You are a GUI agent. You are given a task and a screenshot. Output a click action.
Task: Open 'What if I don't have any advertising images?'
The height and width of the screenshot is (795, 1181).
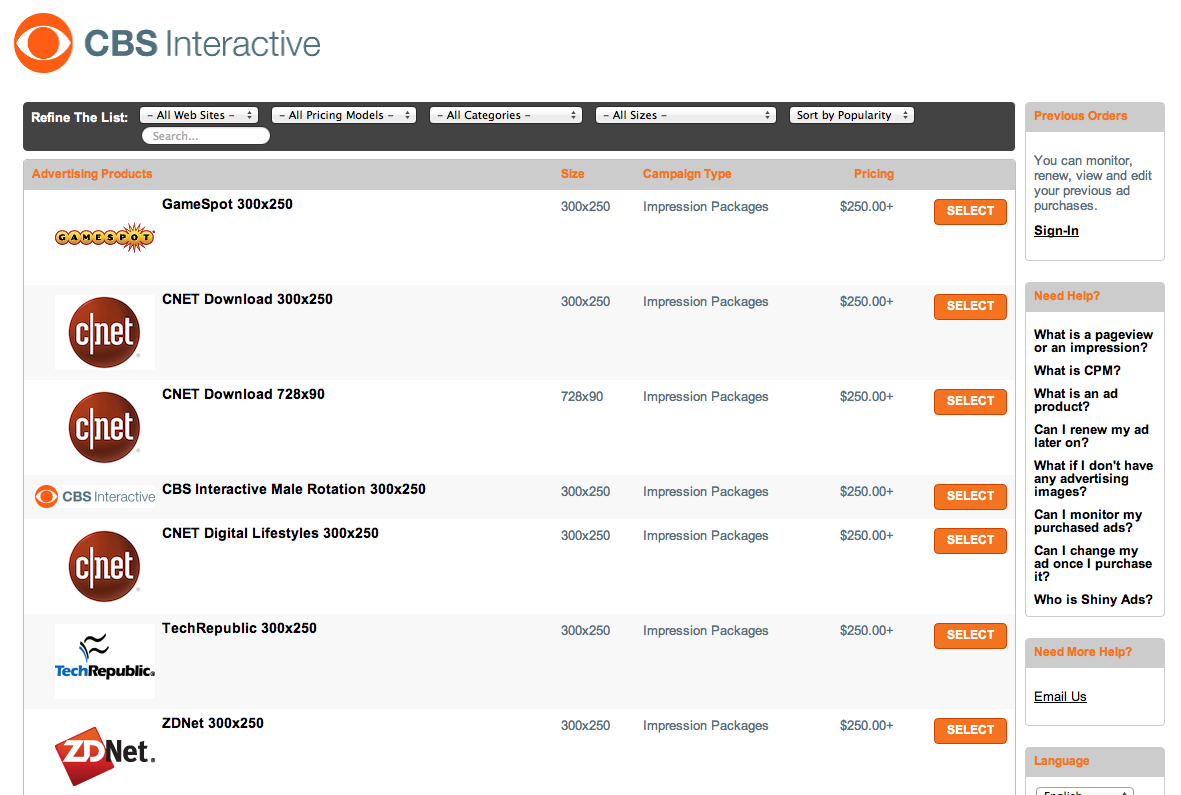point(1093,479)
